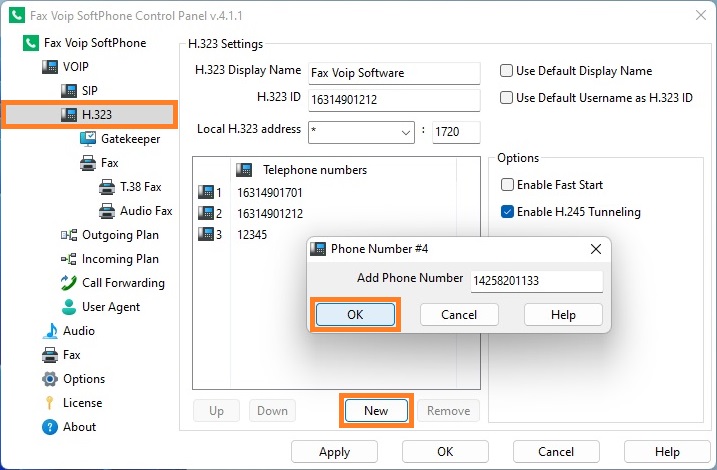Go to Incoming Plan settings
Image resolution: width=717 pixels, height=470 pixels.
click(120, 259)
